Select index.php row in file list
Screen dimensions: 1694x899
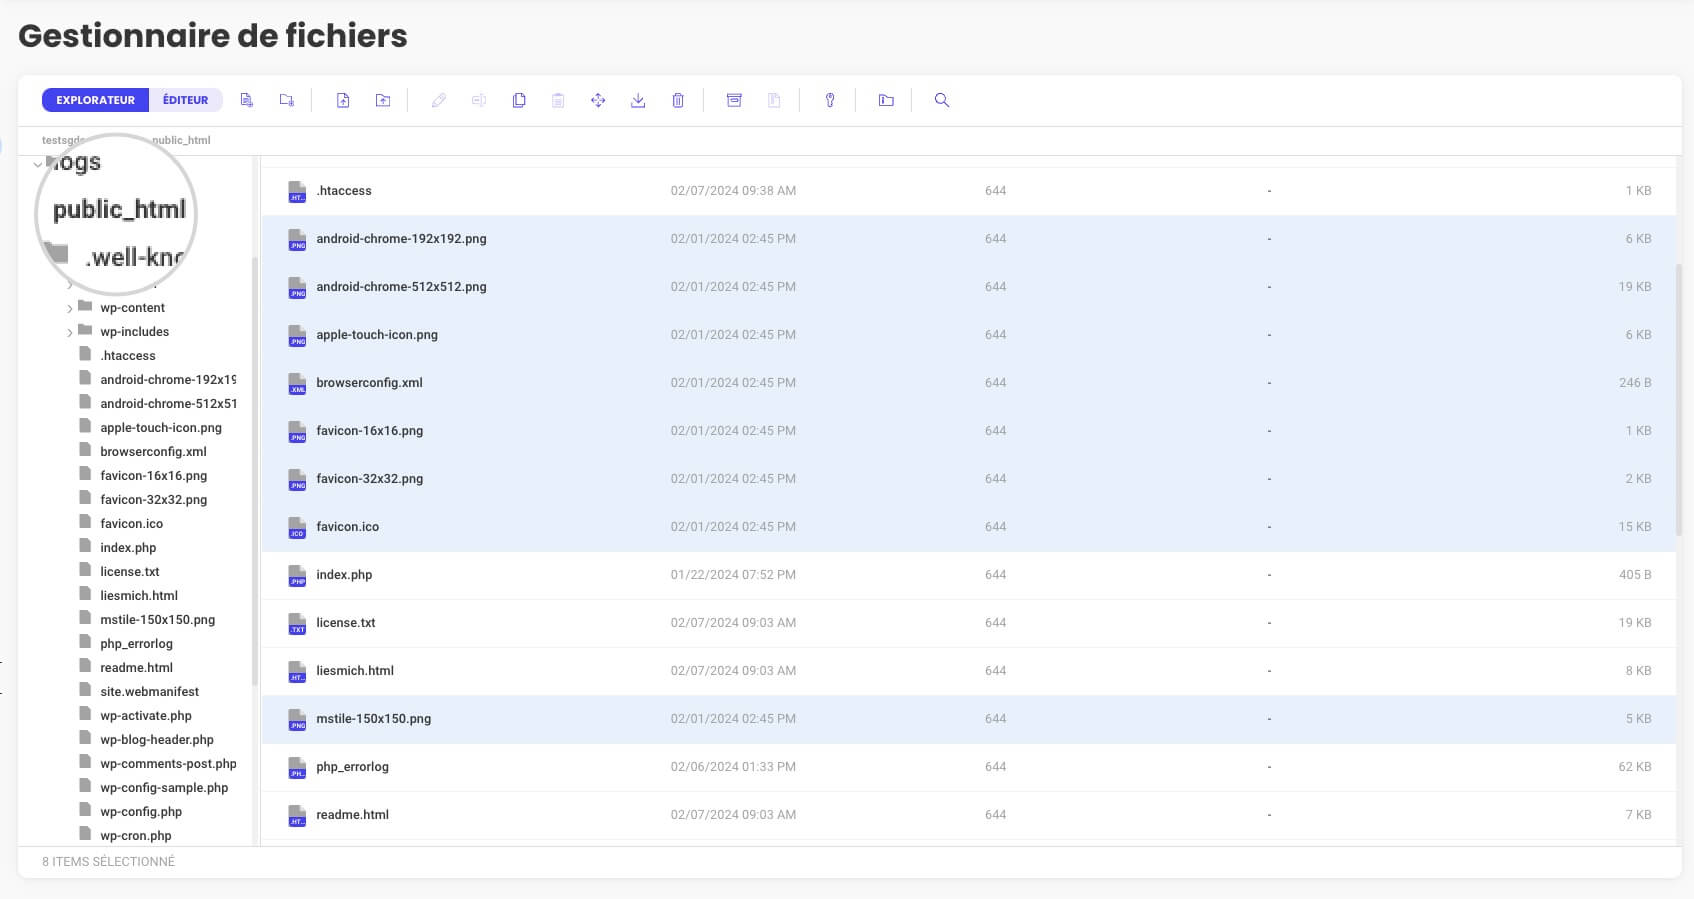pos(968,575)
